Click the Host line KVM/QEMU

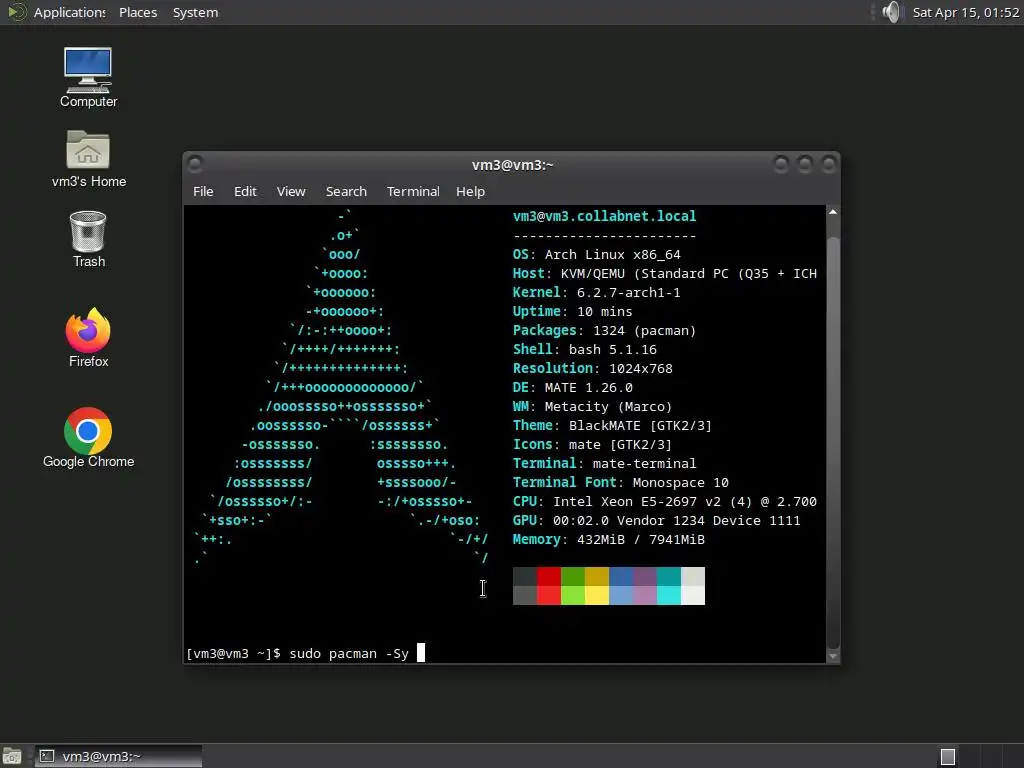click(x=664, y=274)
